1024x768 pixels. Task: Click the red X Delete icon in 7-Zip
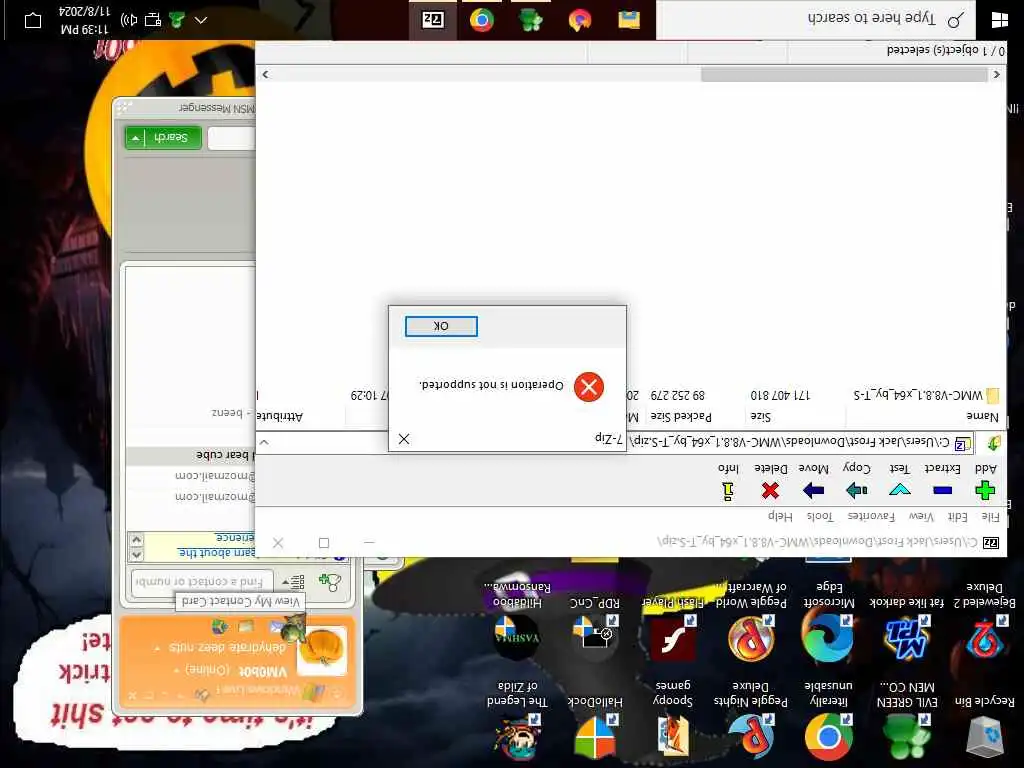pyautogui.click(x=771, y=490)
